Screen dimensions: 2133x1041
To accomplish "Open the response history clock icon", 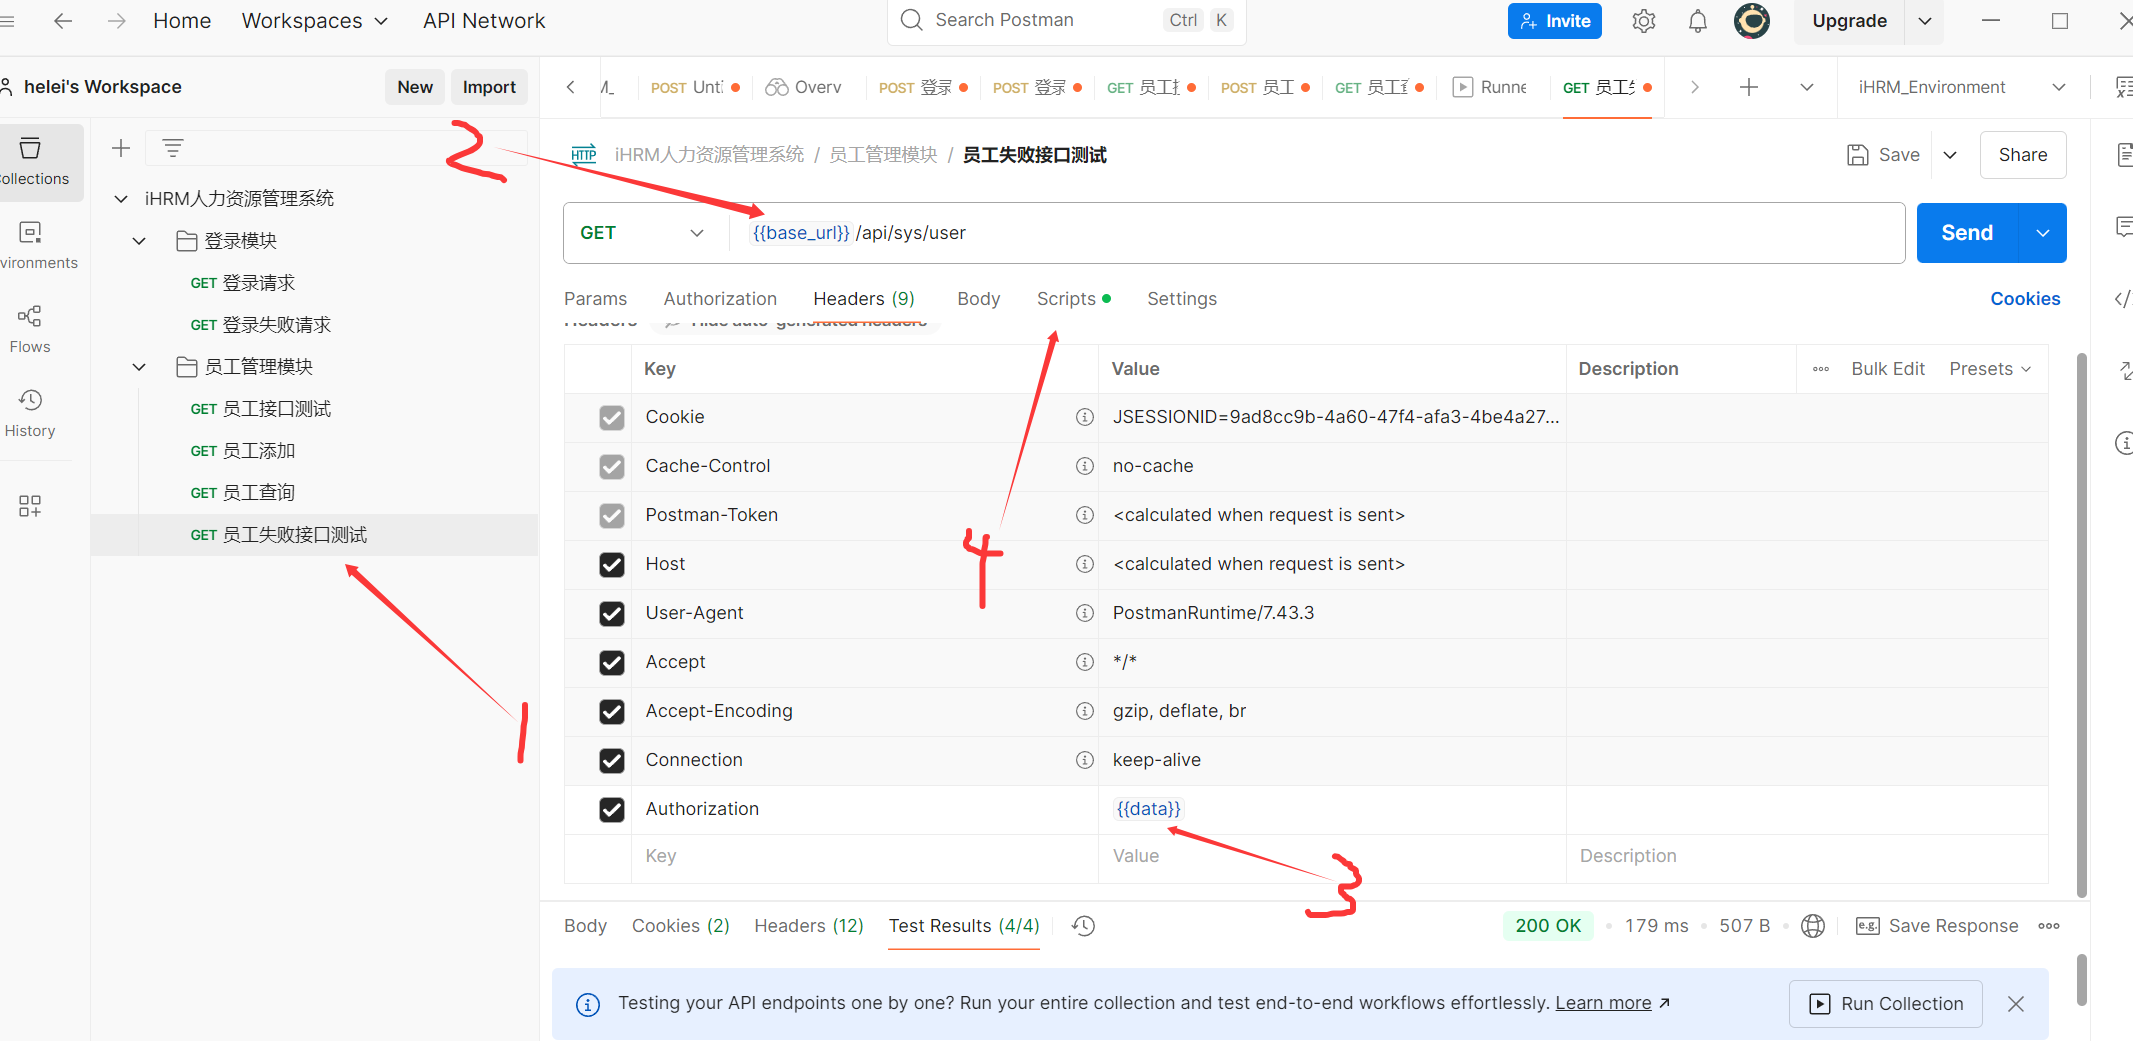I will [x=1083, y=926].
